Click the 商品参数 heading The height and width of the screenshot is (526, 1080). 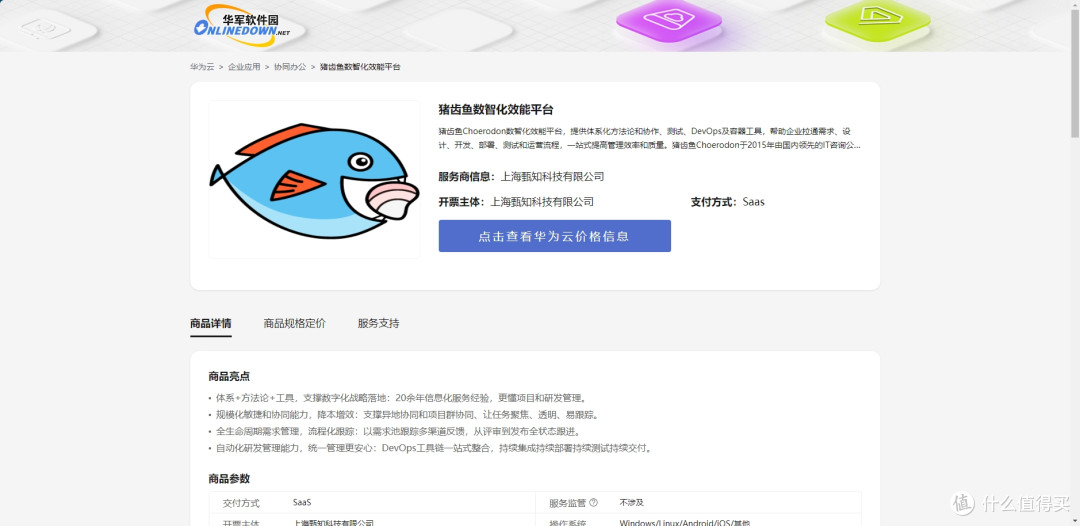(x=229, y=478)
